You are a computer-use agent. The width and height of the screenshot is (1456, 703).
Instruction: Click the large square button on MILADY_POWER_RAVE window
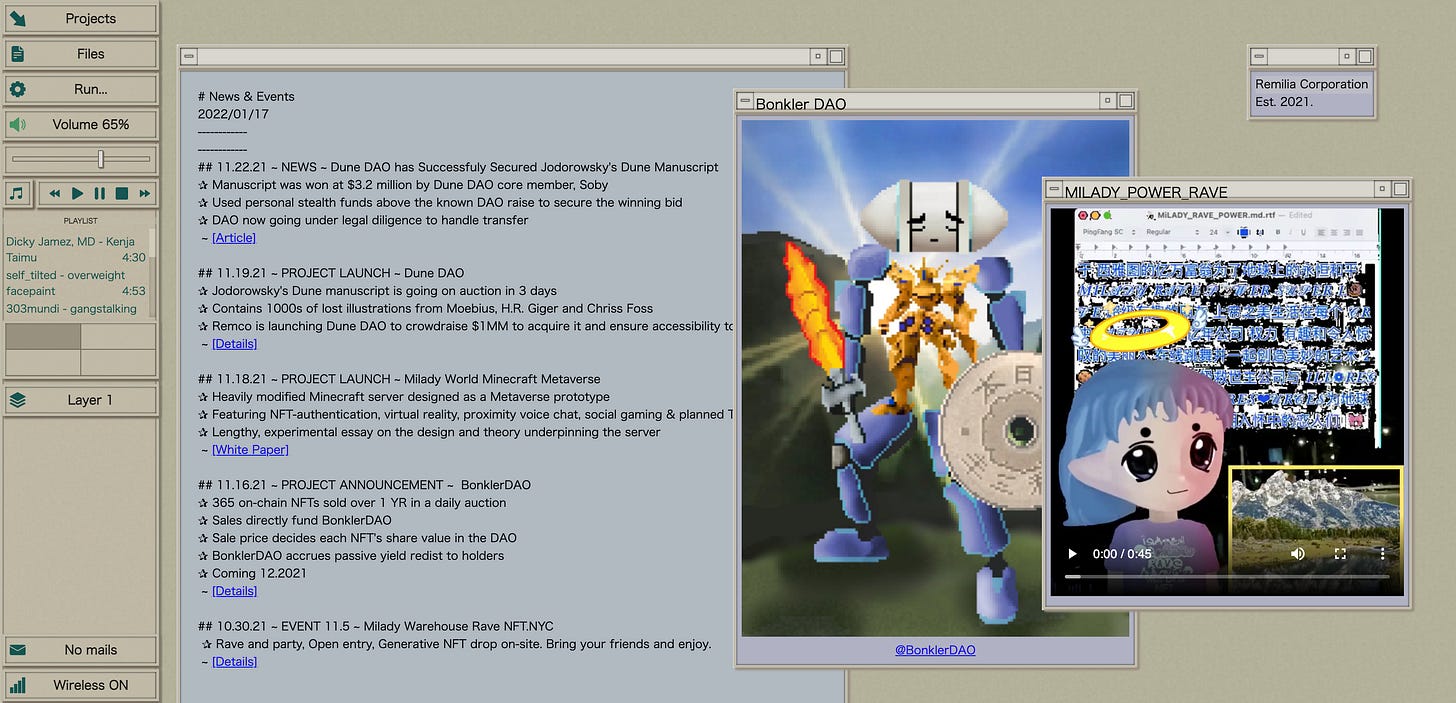1400,189
